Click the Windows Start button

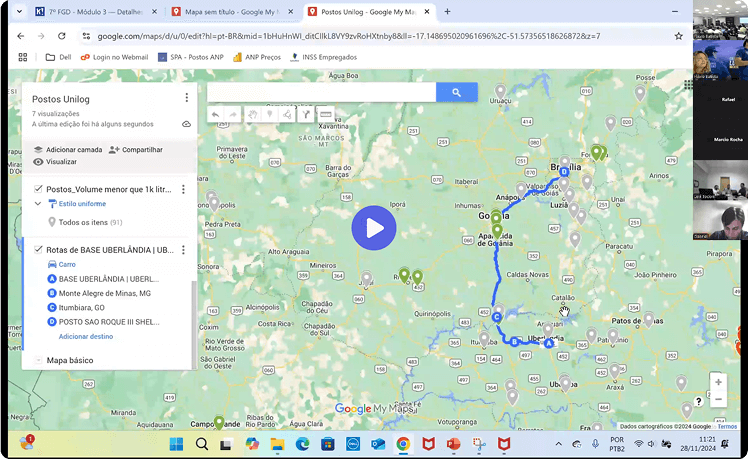click(176, 444)
